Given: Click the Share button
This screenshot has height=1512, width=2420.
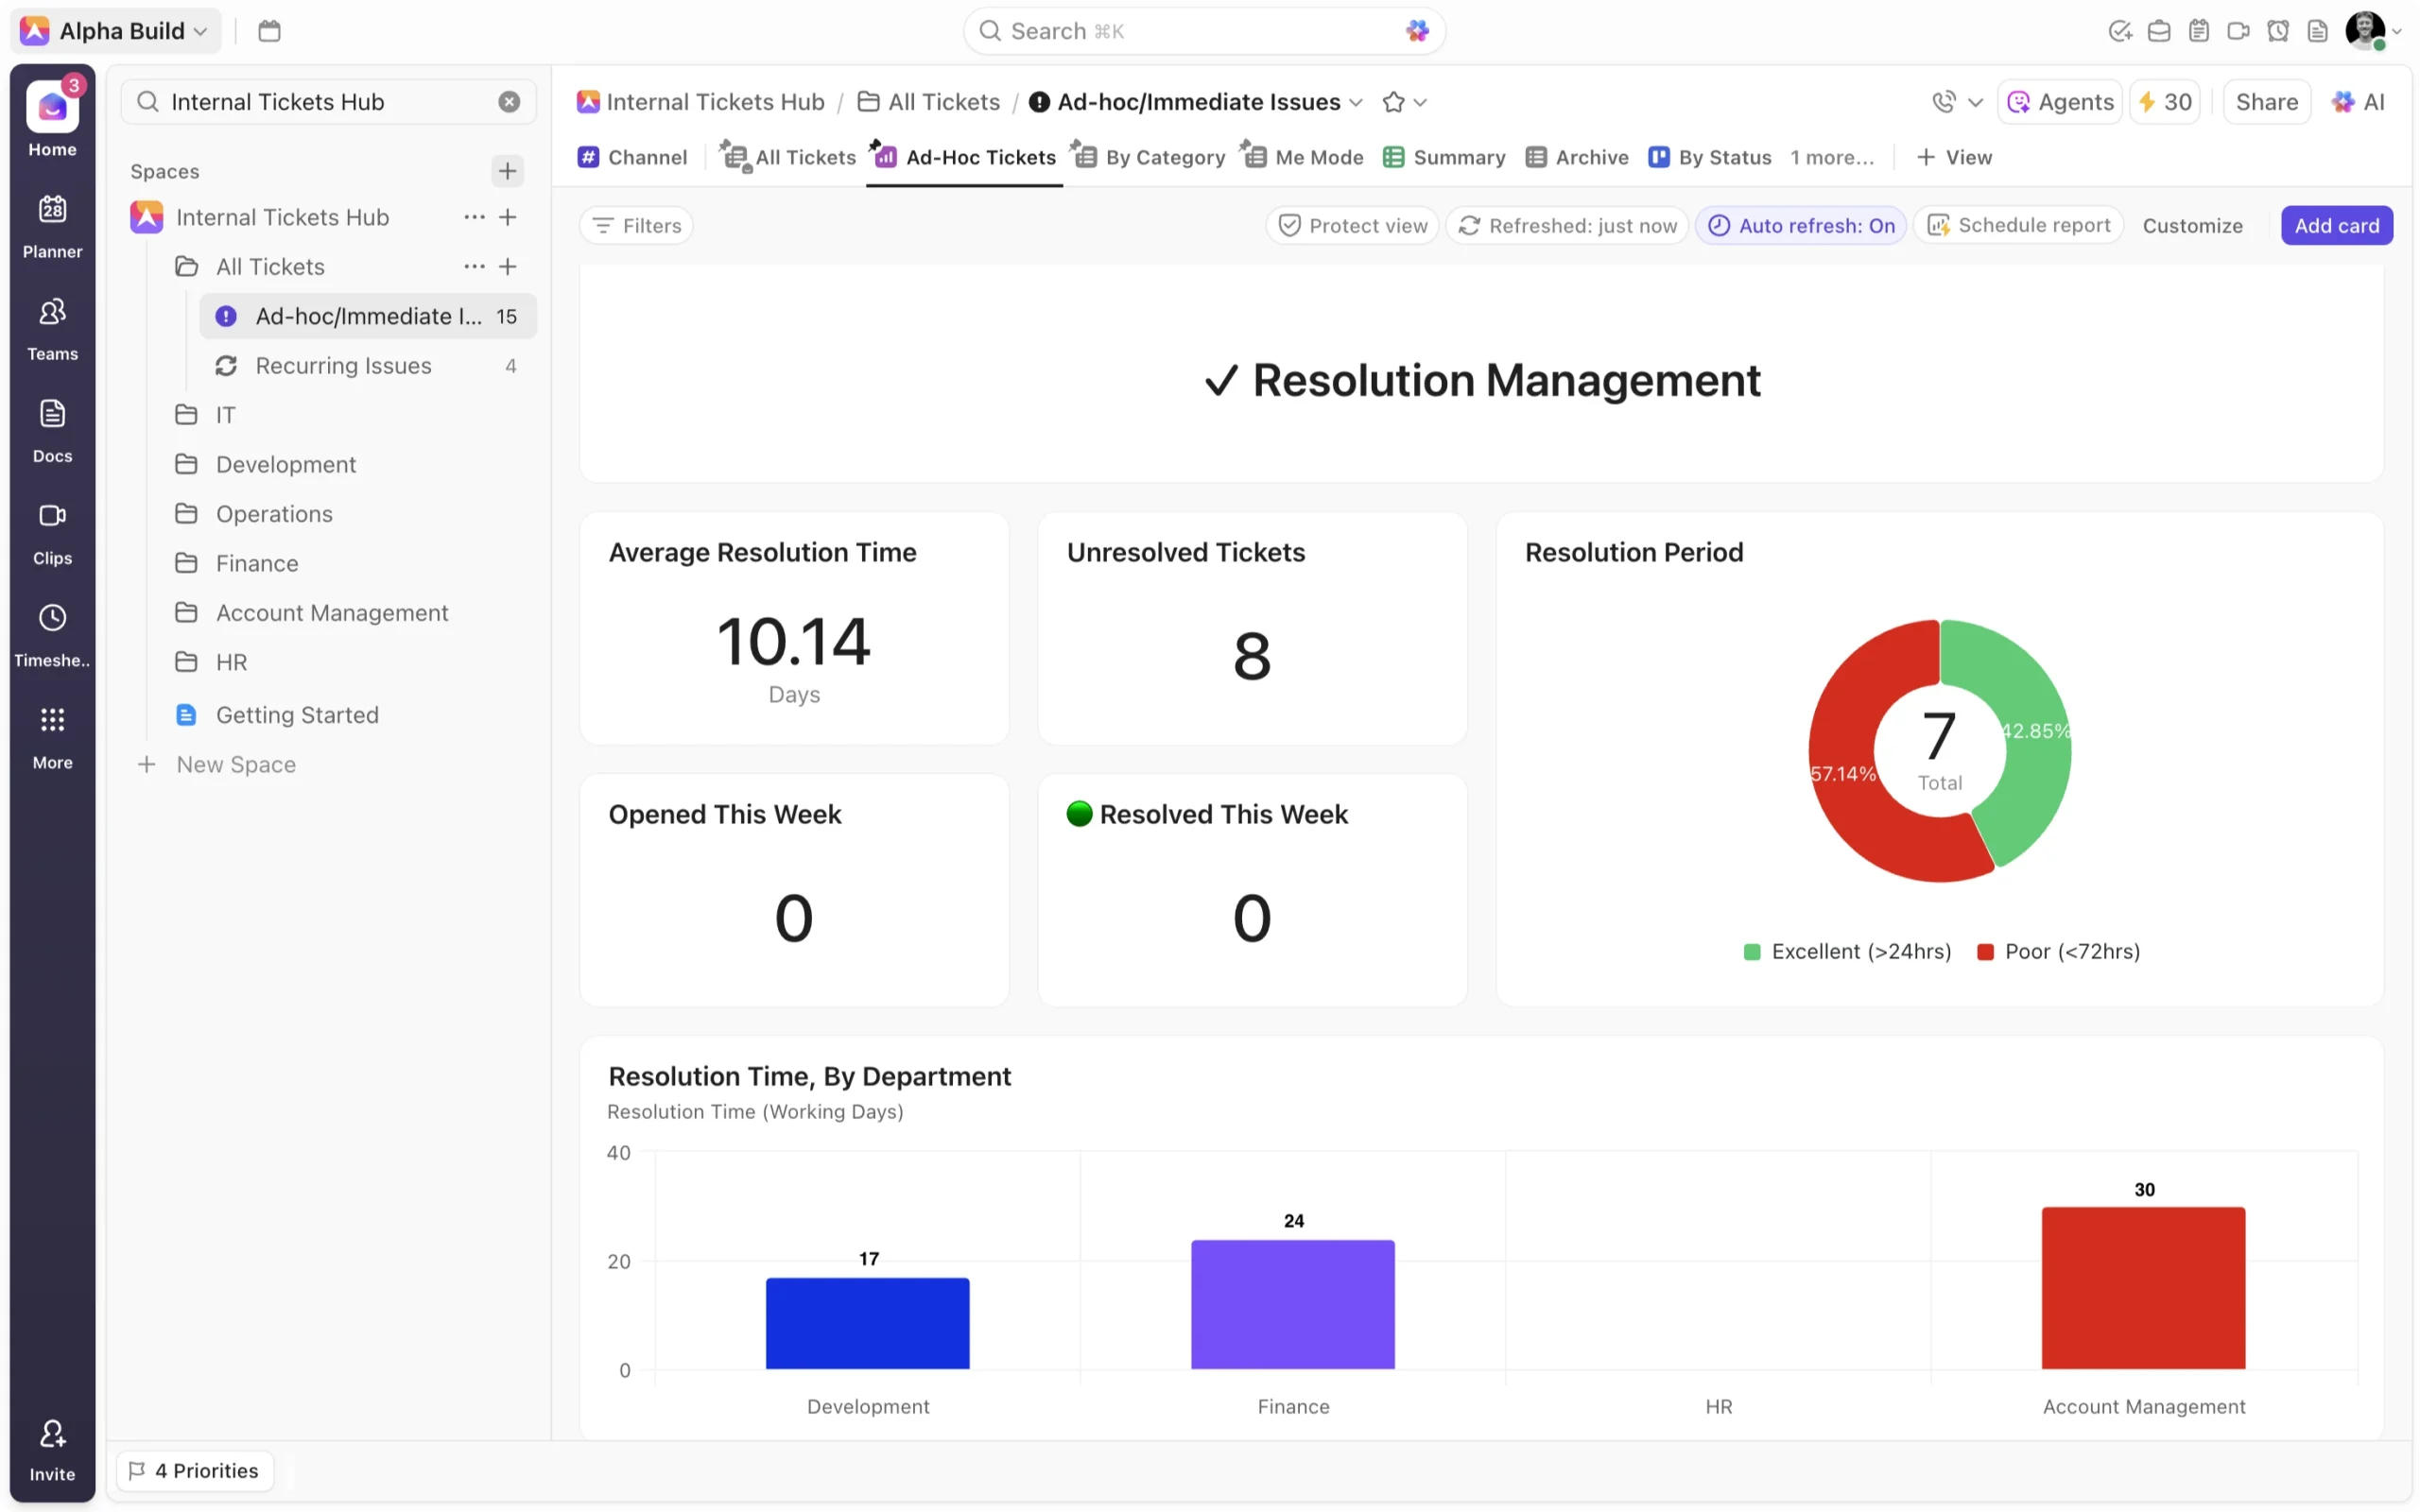Looking at the screenshot, I should point(2266,102).
